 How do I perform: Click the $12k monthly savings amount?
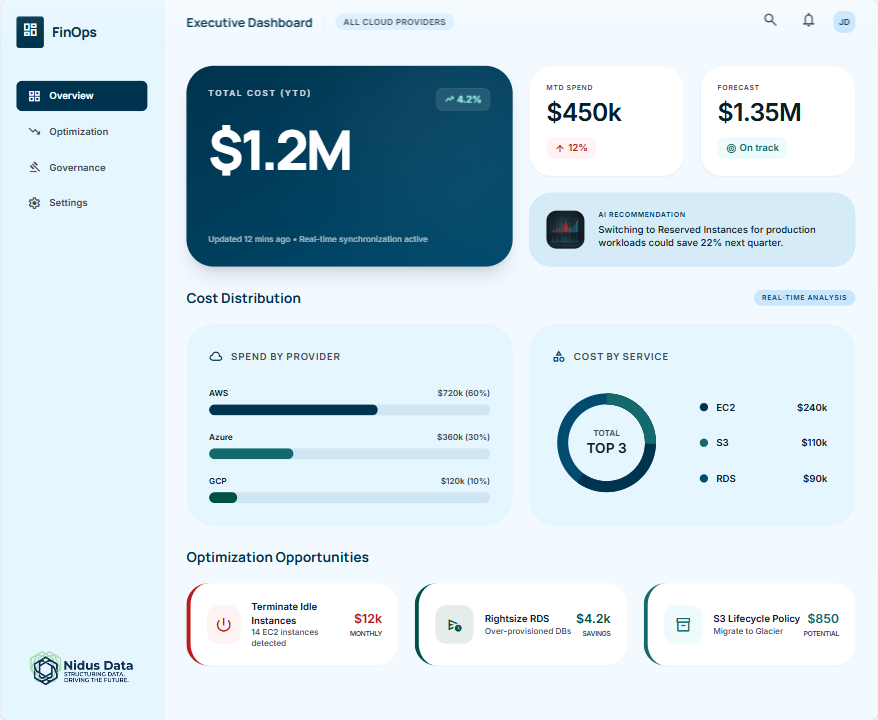pyautogui.click(x=368, y=619)
